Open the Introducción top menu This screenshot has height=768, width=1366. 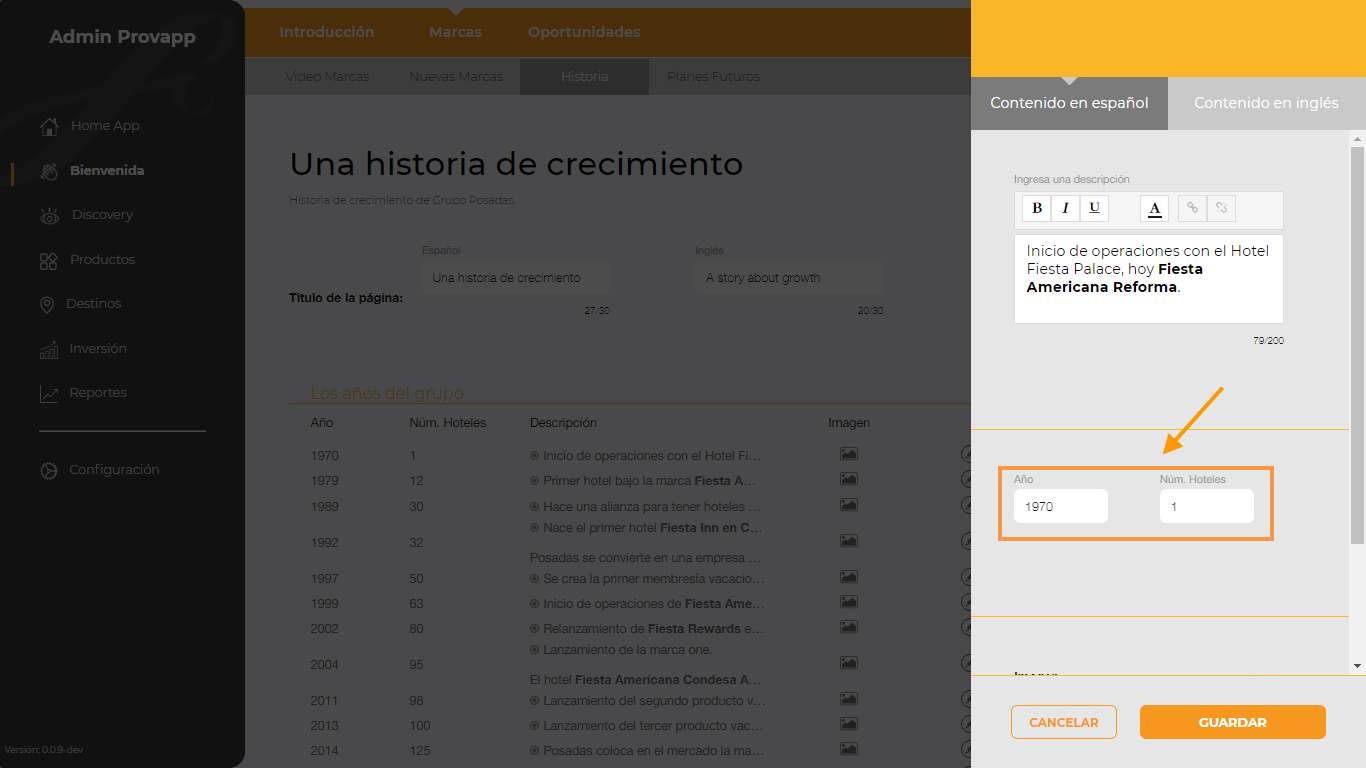tap(326, 32)
